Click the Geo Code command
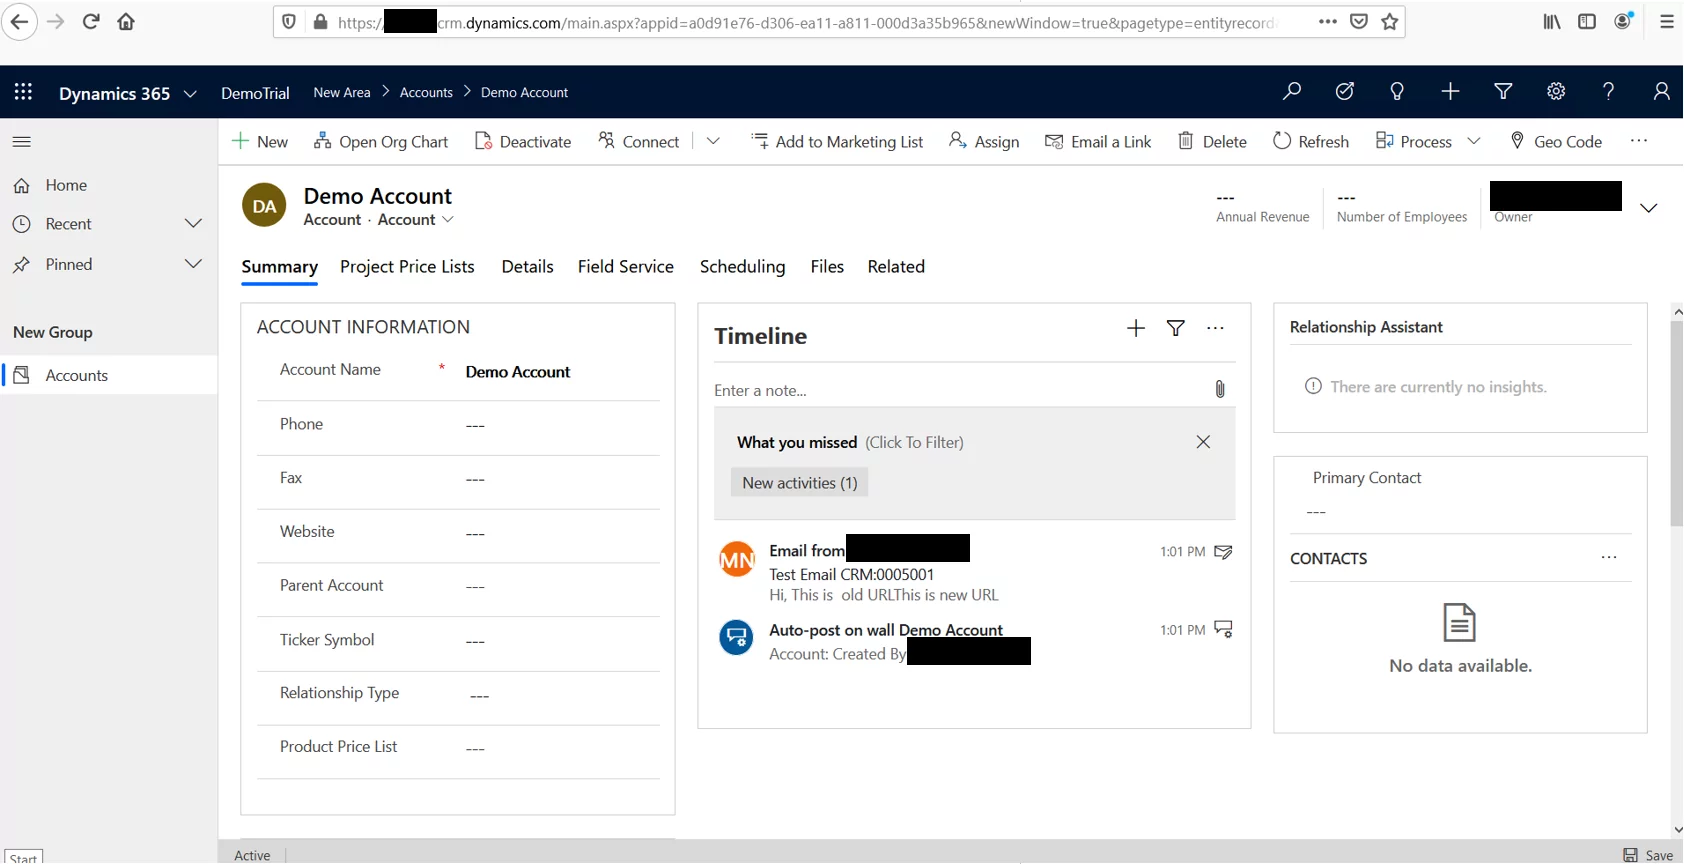Viewport: 1684px width, 864px height. click(1556, 142)
